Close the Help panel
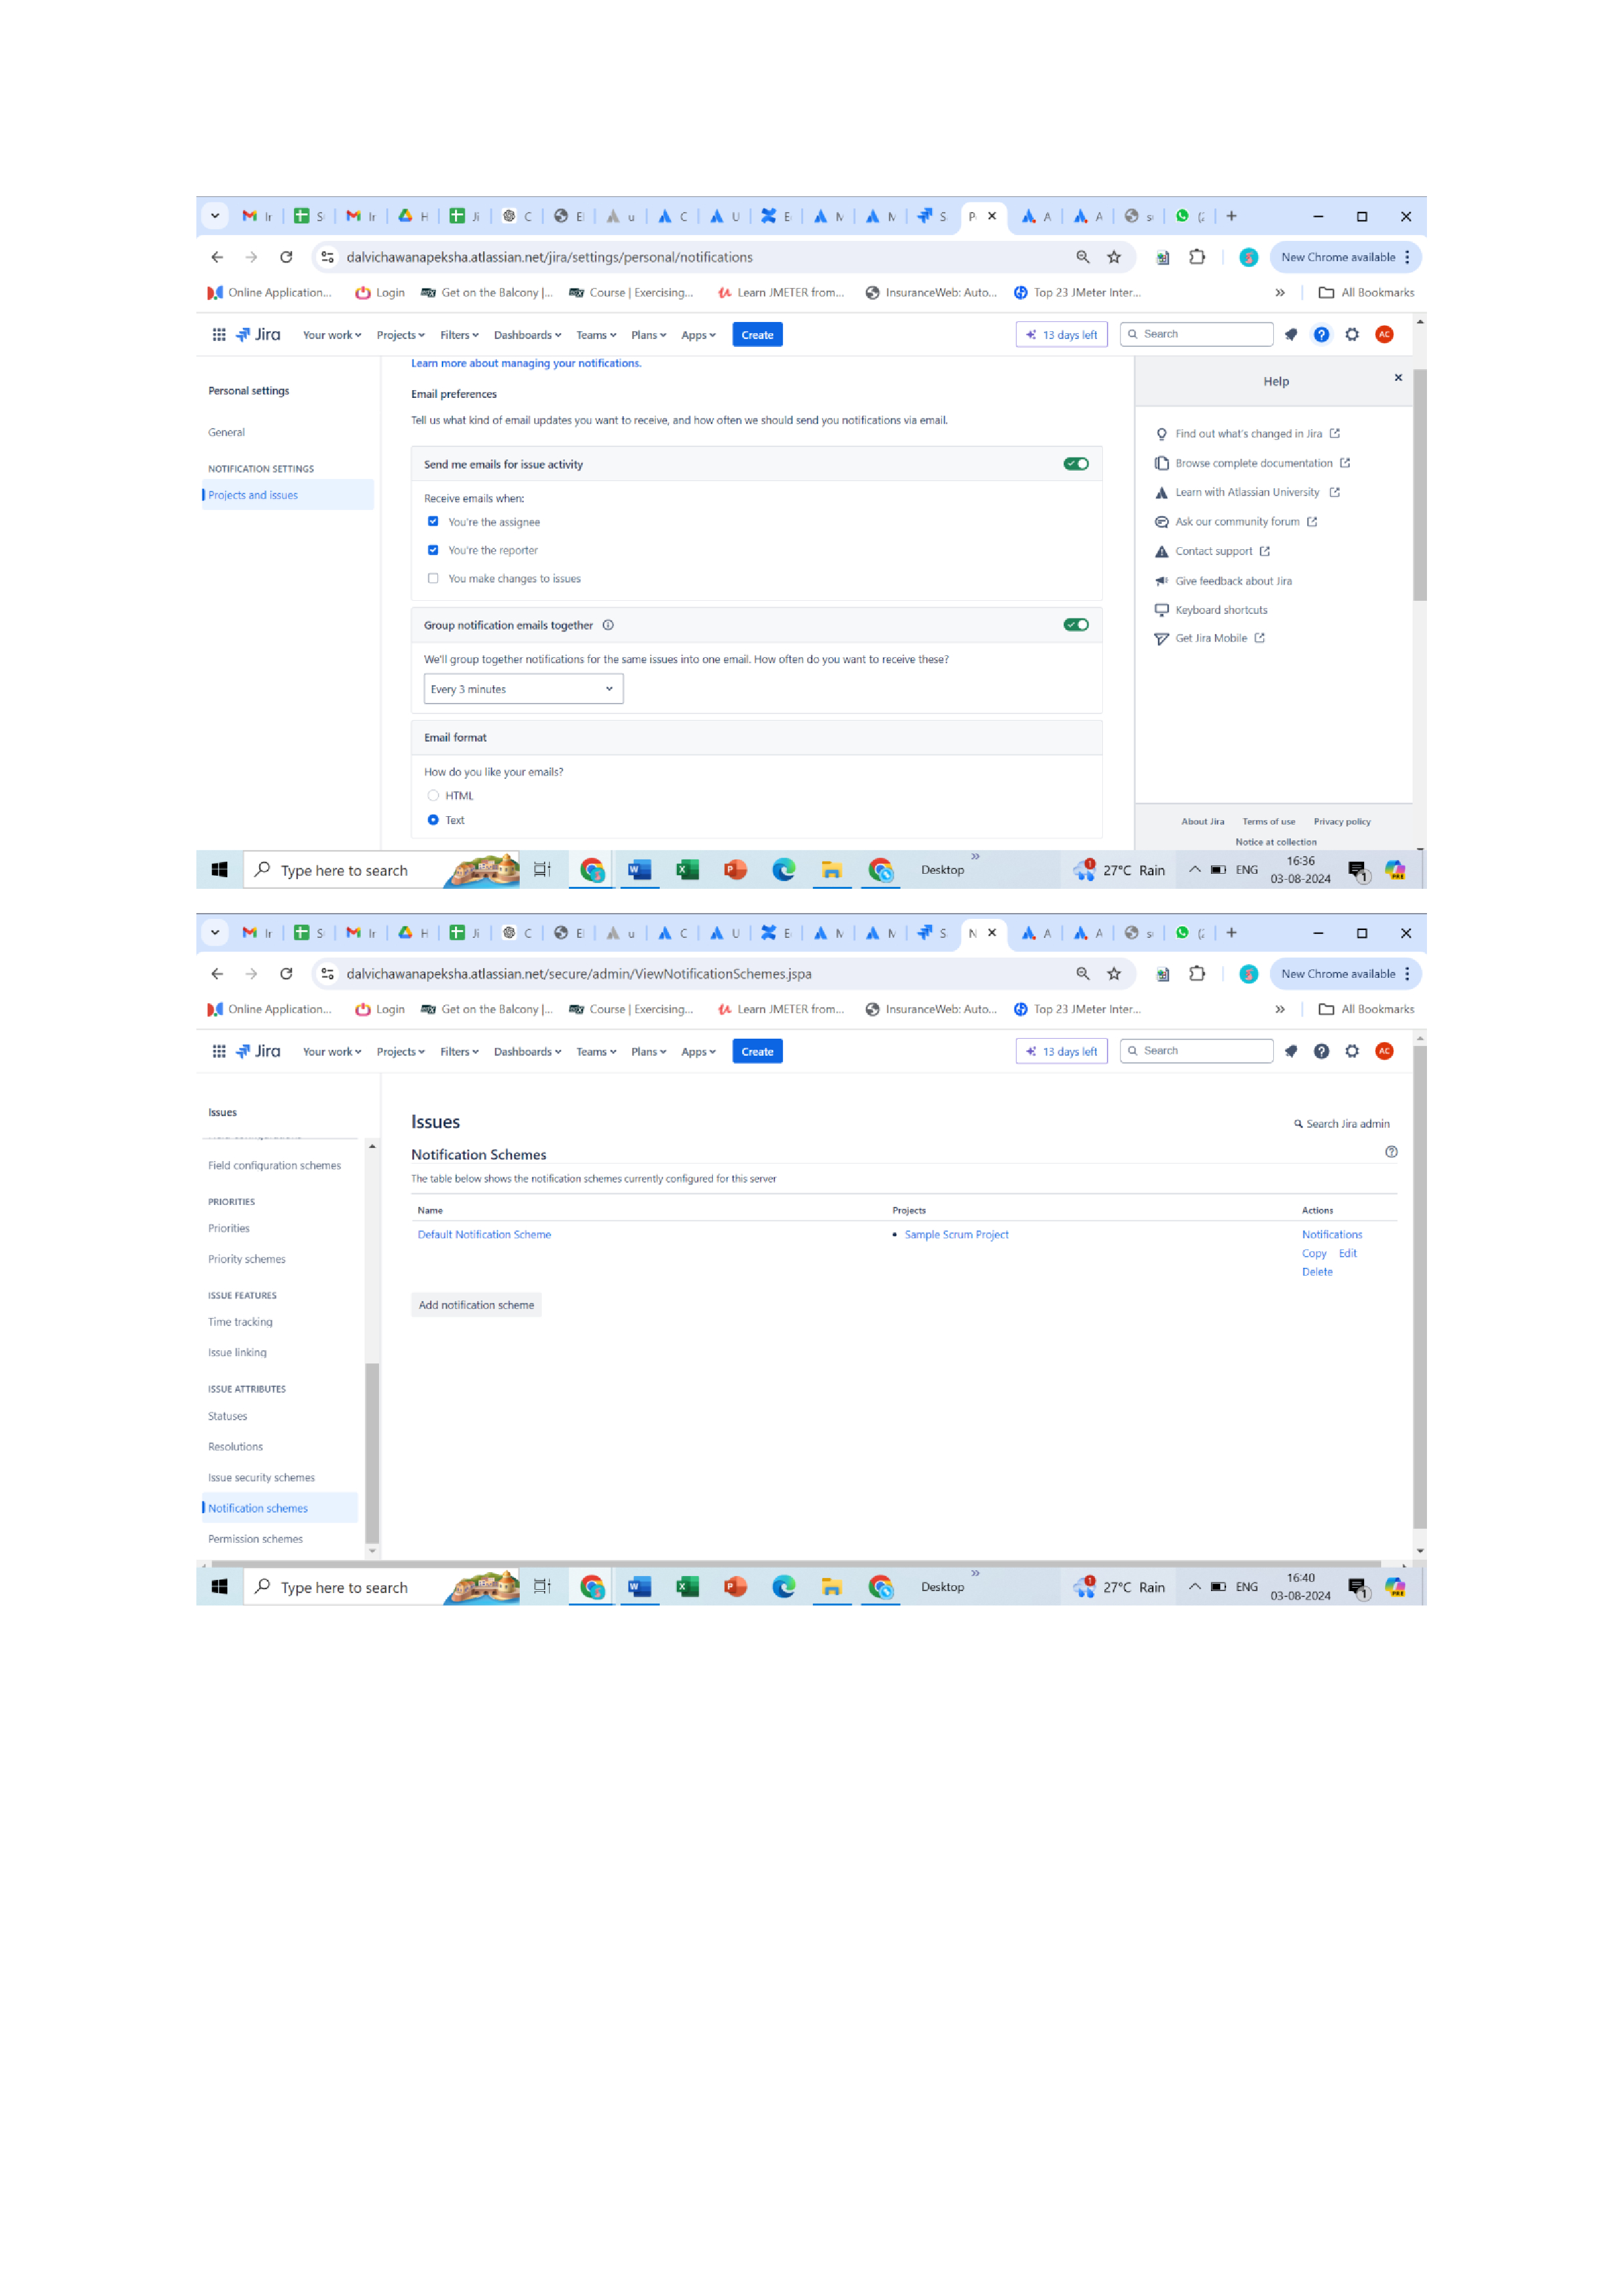The image size is (1624, 2296). click(x=1398, y=378)
